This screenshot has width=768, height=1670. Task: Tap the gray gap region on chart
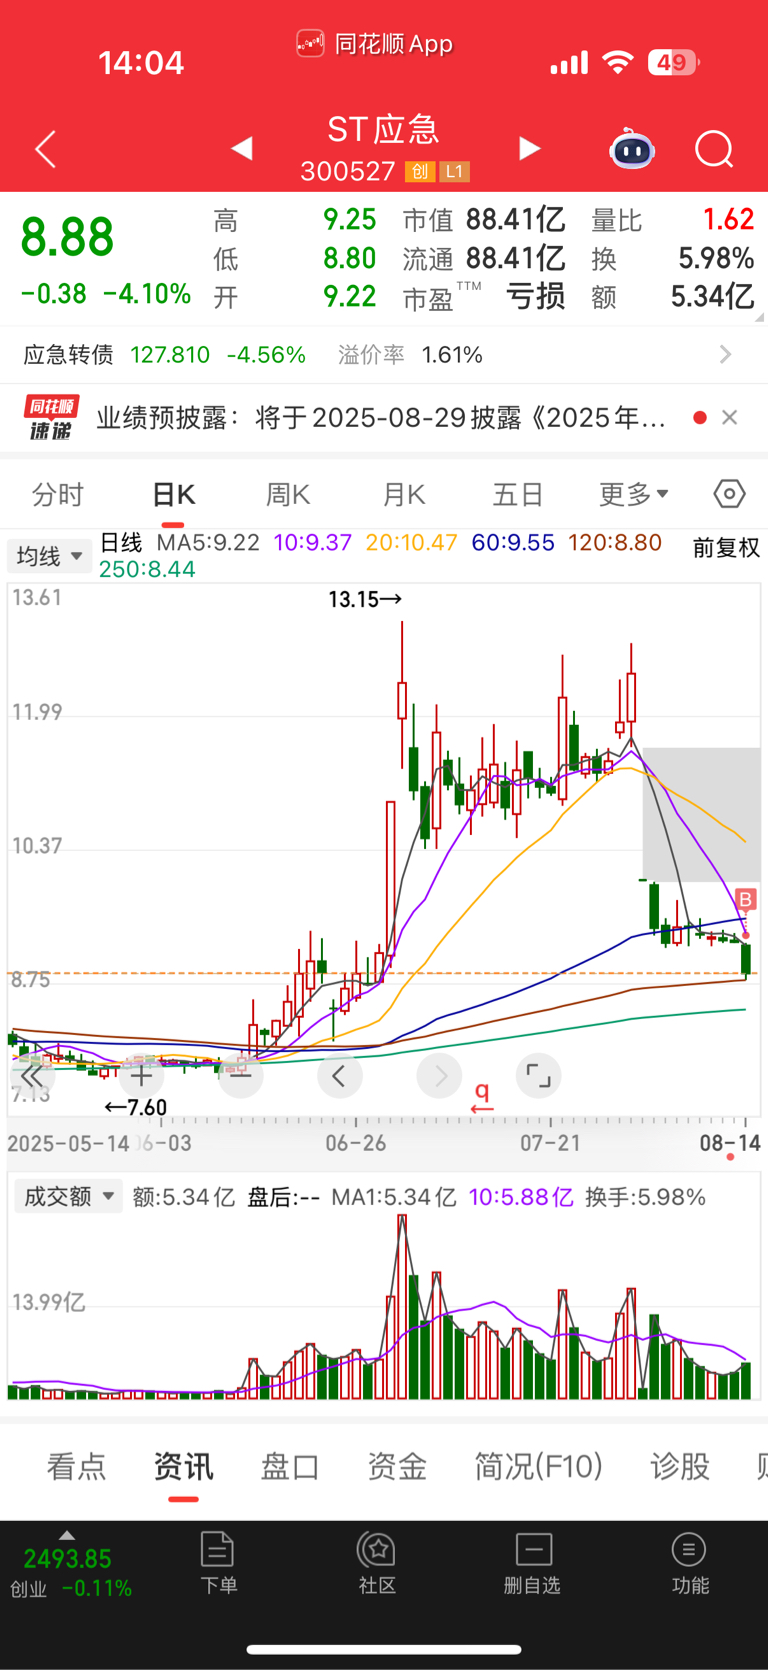click(701, 815)
